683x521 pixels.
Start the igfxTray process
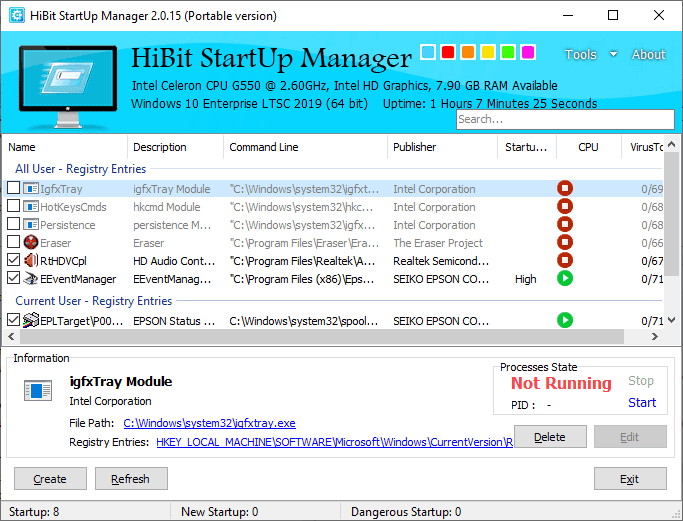pos(642,403)
